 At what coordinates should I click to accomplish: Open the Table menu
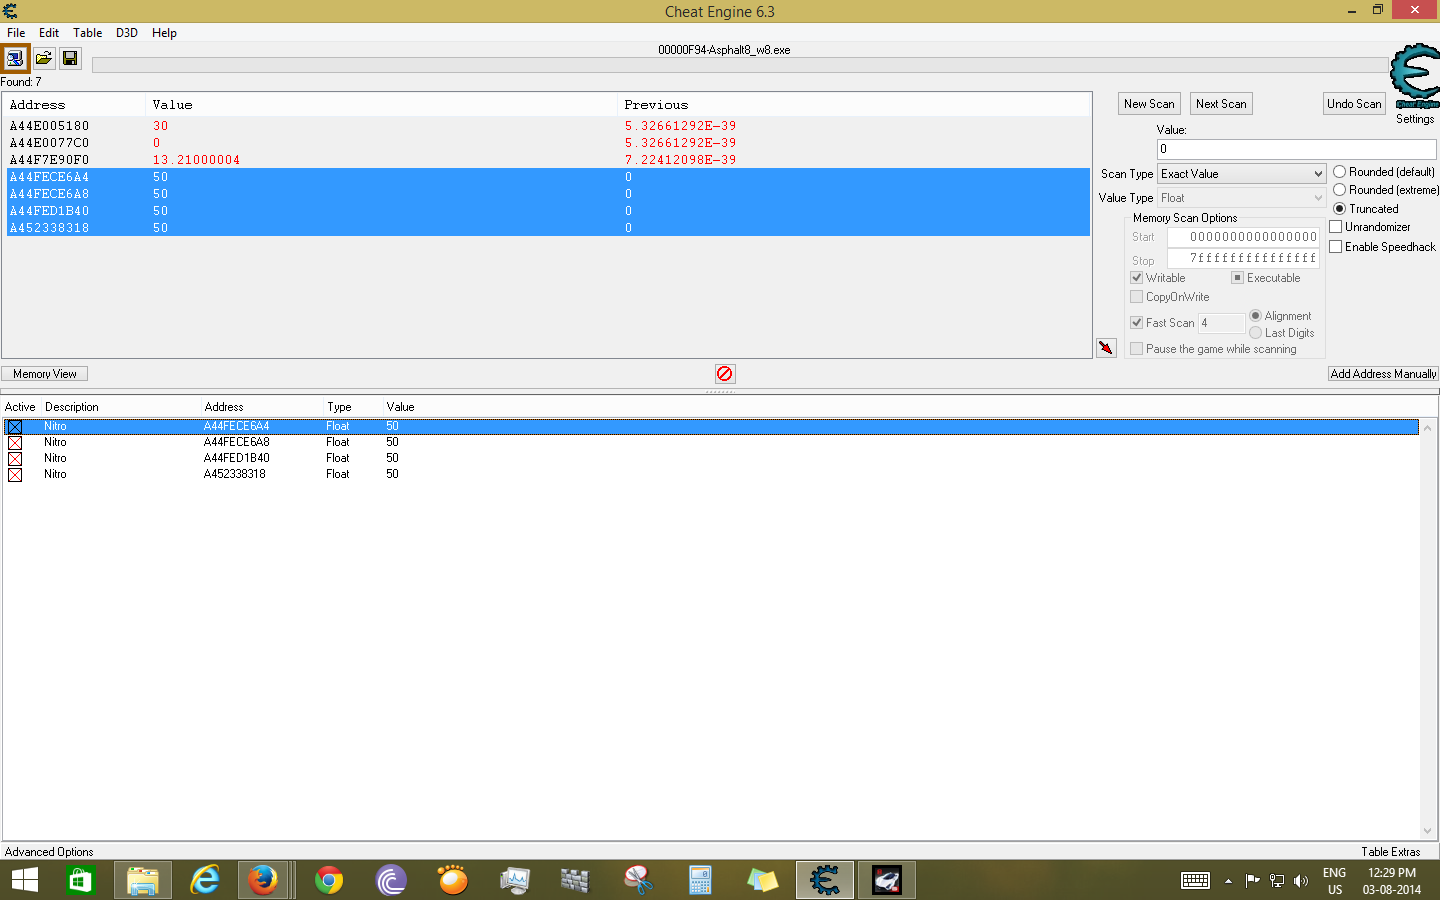[x=87, y=32]
